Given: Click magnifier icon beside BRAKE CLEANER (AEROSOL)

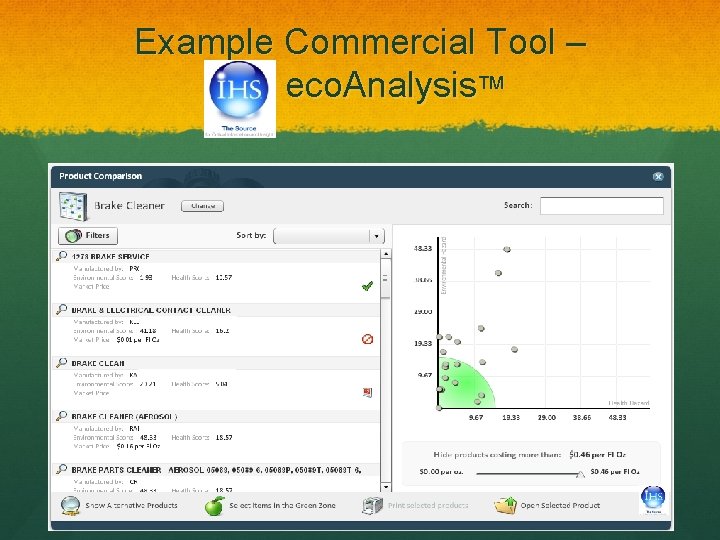Looking at the screenshot, I should click(x=62, y=416).
